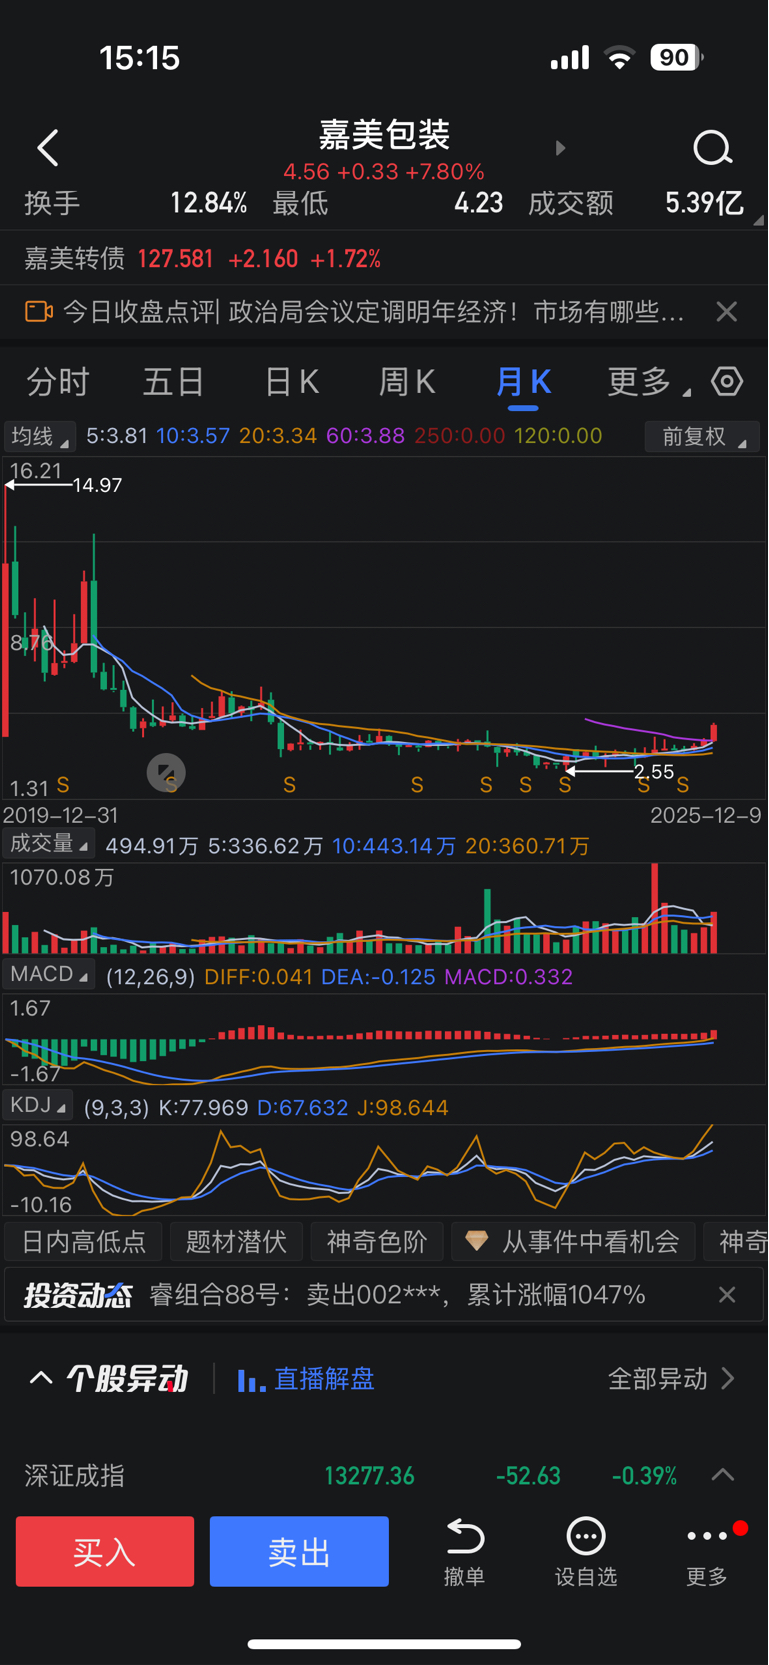
Task: Tap the battery indicator in status bar
Action: coord(677,58)
